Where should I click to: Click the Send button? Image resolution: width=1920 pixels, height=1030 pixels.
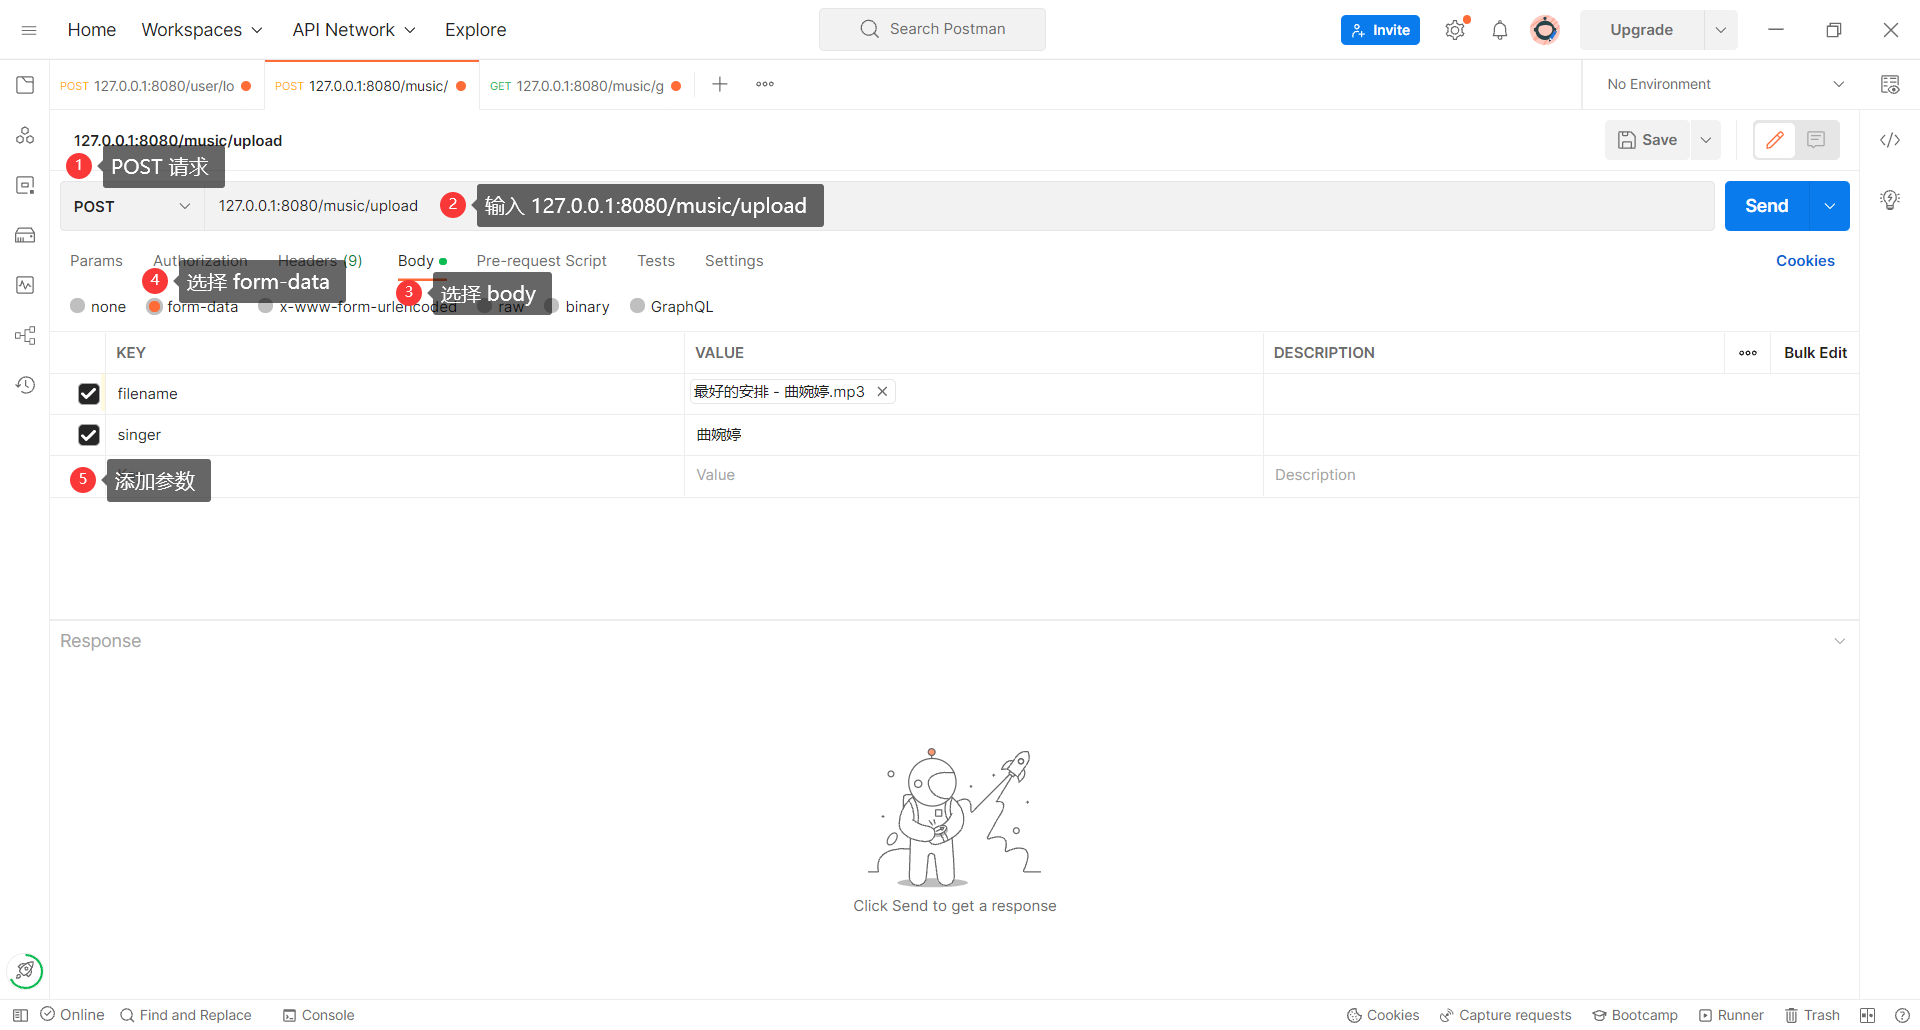[x=1767, y=206]
